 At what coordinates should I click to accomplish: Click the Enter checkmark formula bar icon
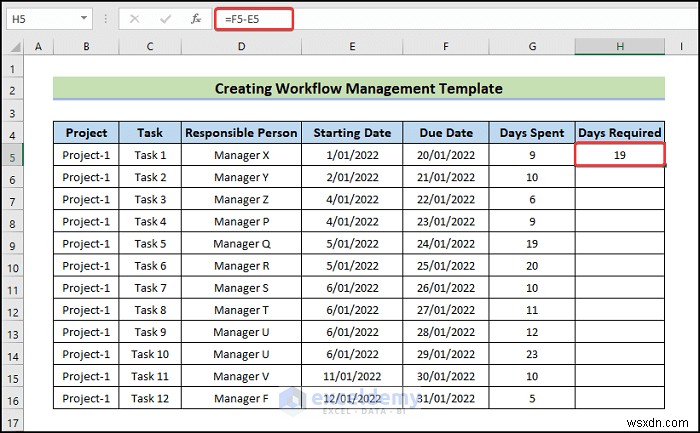[x=166, y=19]
